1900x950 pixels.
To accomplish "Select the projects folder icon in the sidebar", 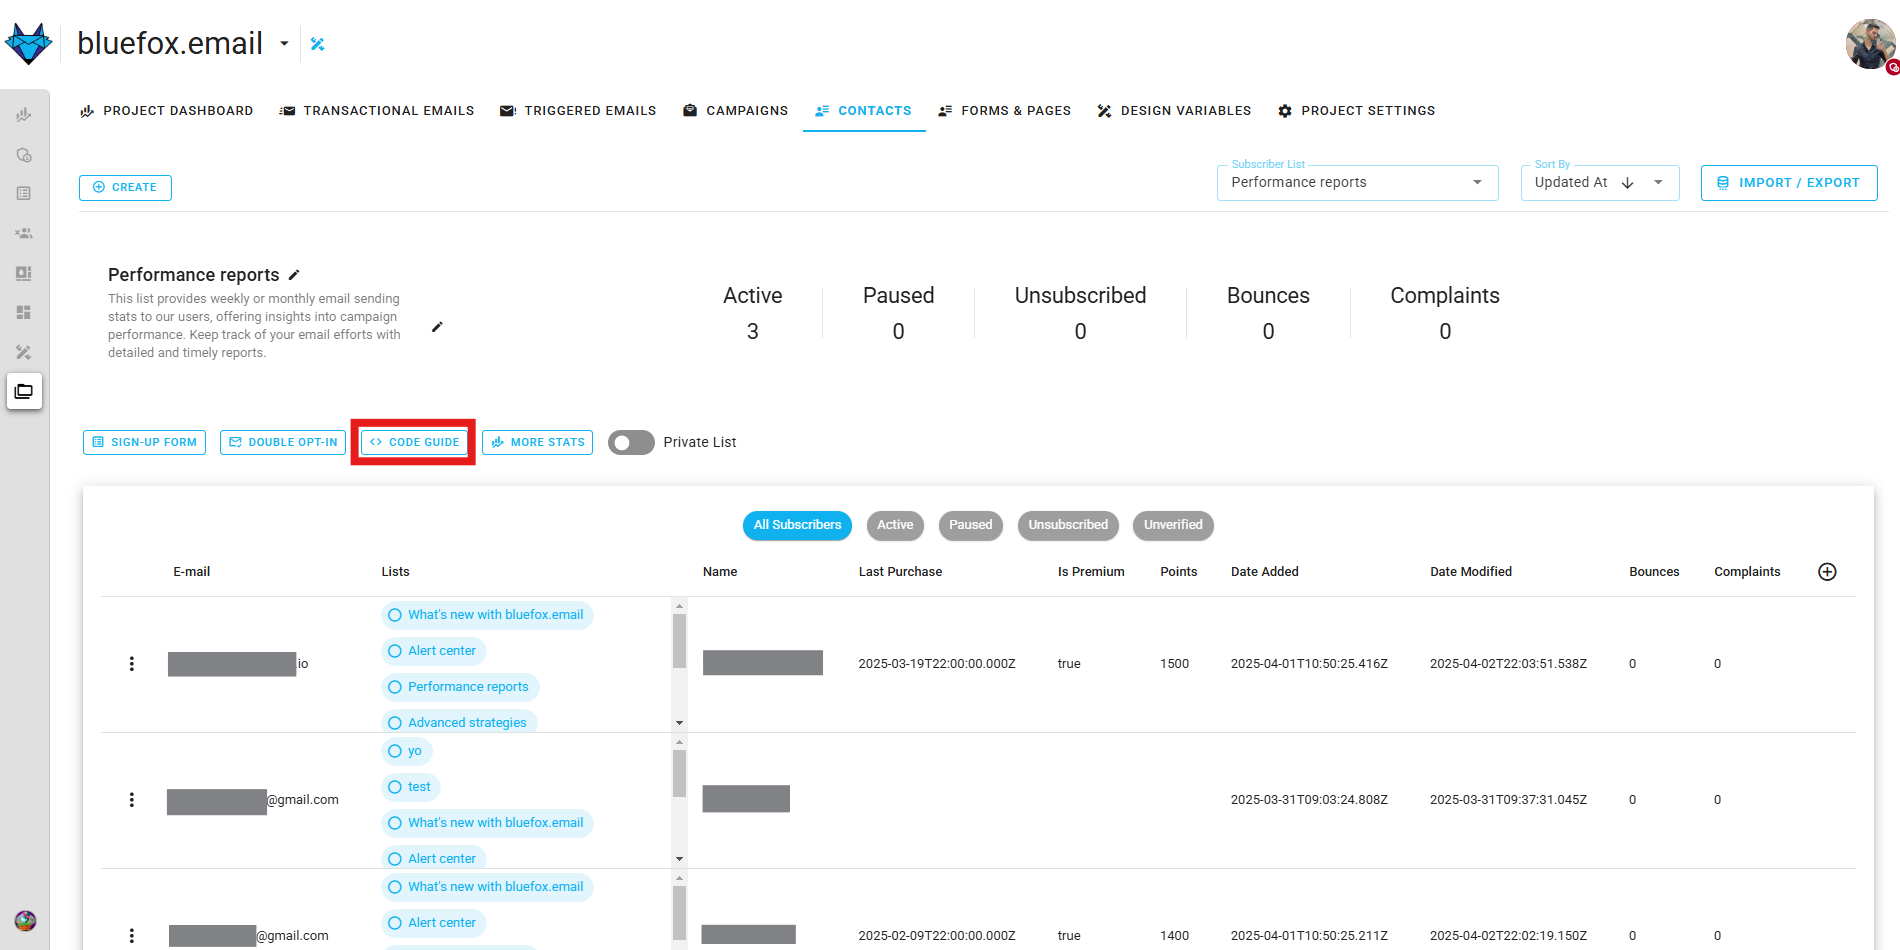I will point(24,391).
